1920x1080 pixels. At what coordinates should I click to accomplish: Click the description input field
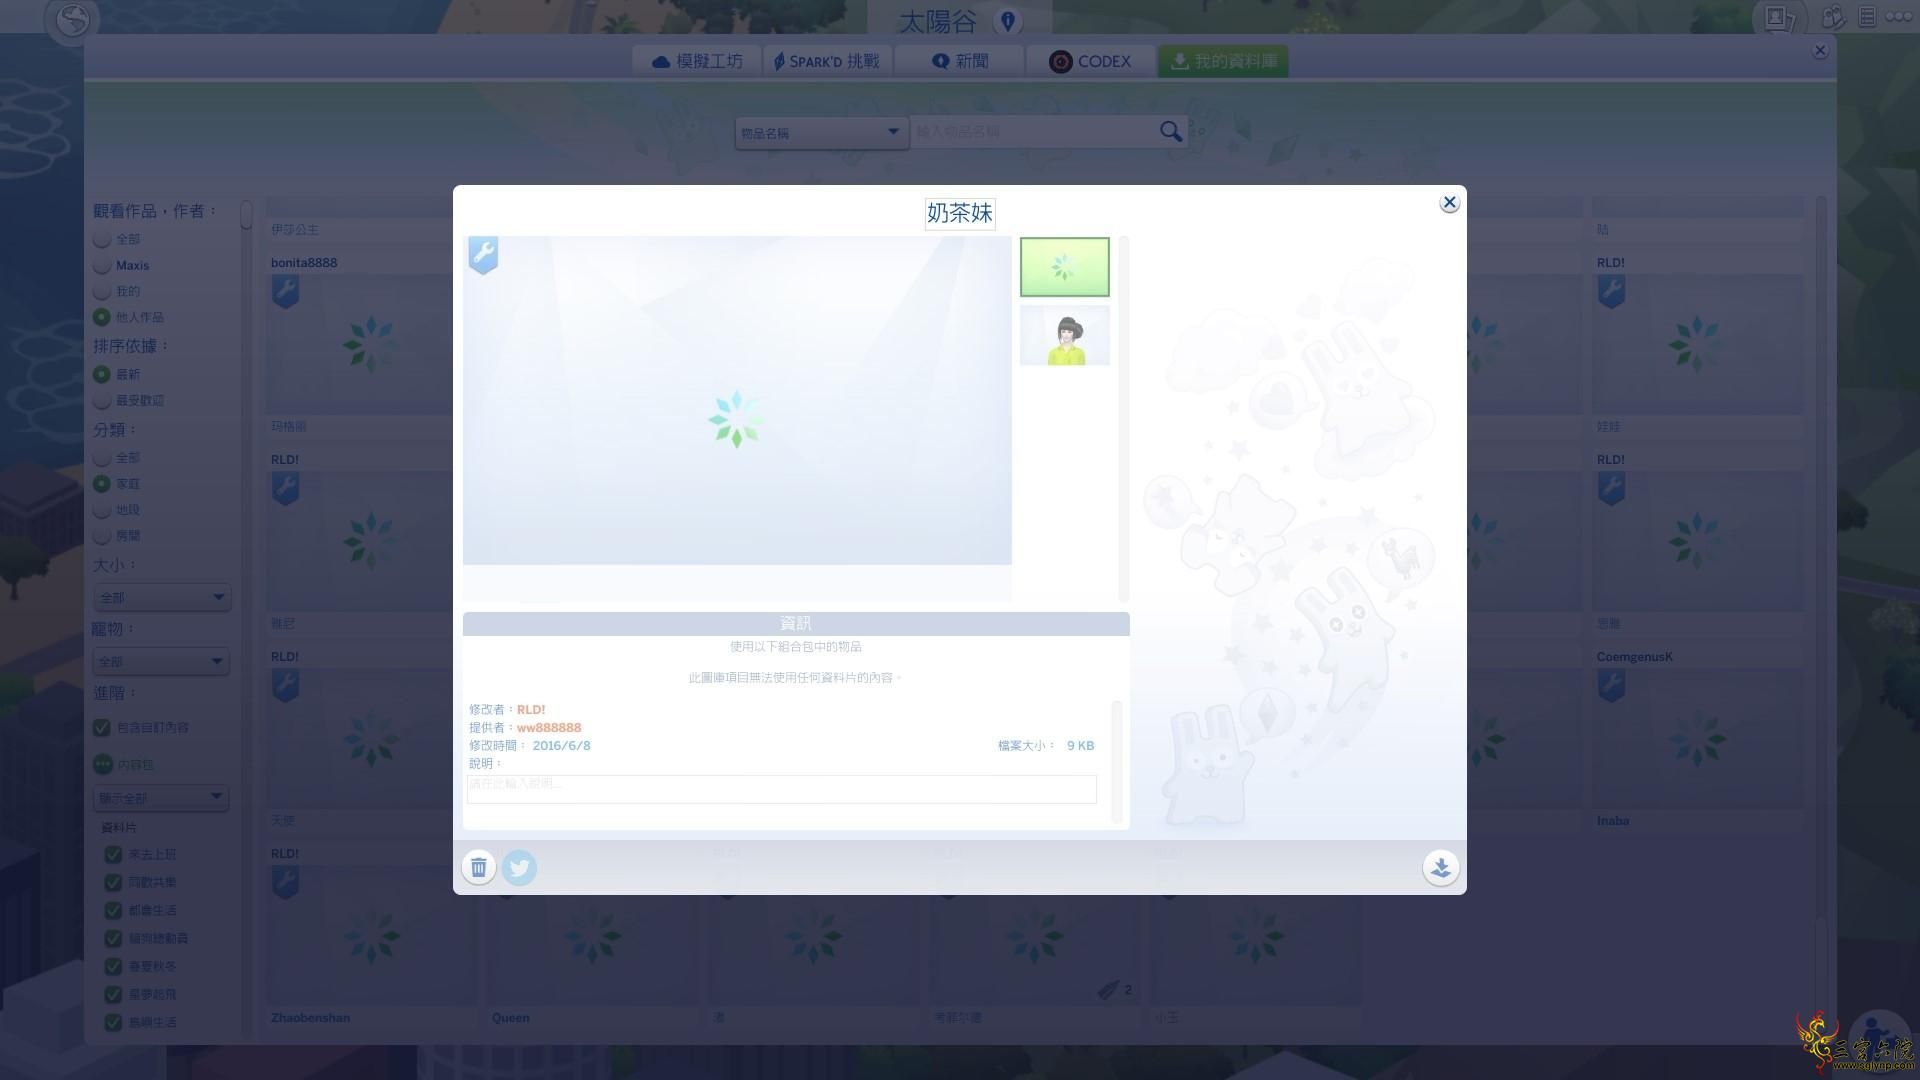[x=782, y=789]
